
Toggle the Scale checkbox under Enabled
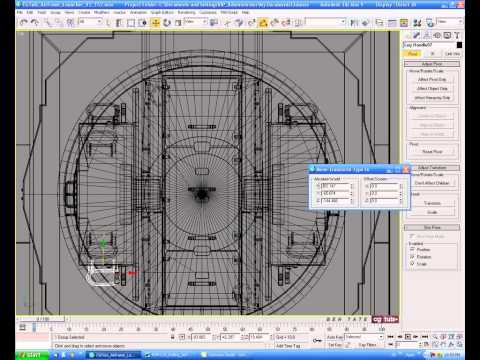click(412, 264)
